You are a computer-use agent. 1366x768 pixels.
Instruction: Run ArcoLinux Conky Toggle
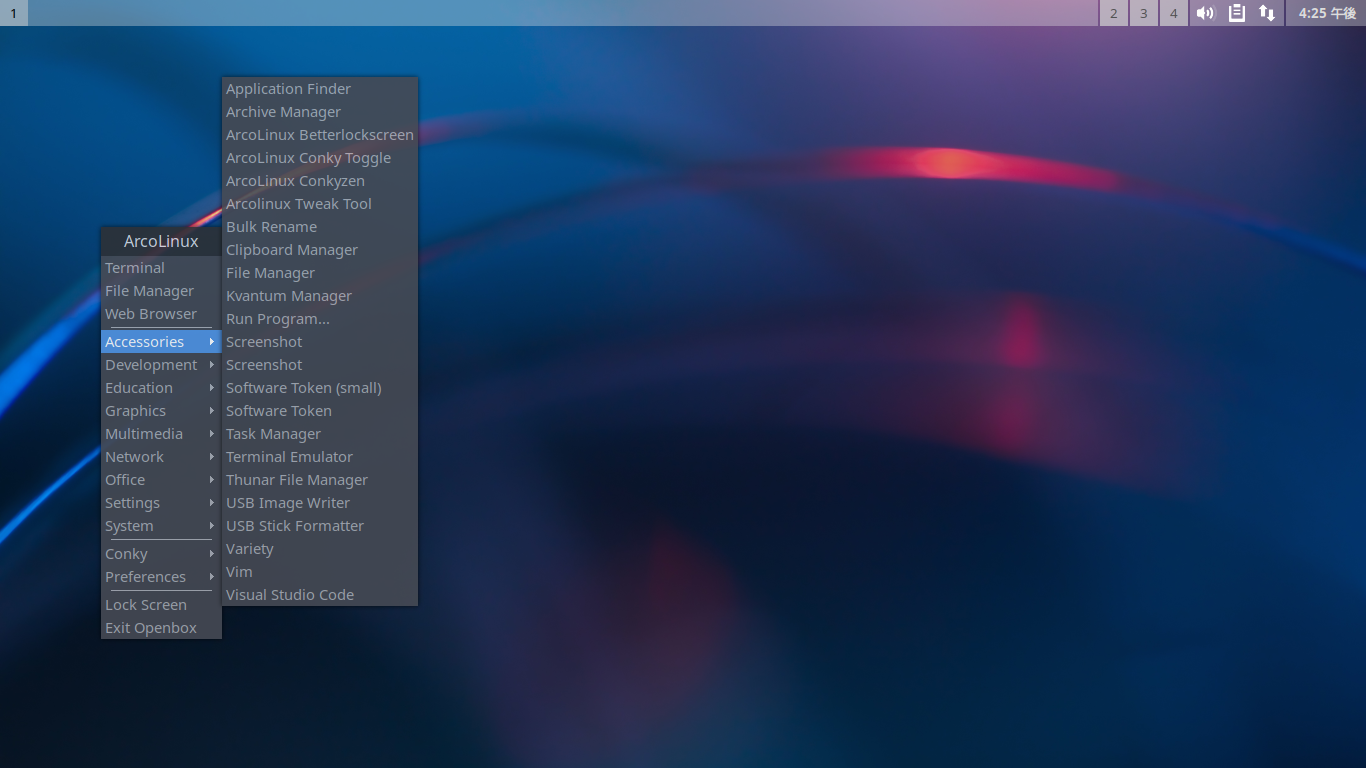pyautogui.click(x=319, y=158)
